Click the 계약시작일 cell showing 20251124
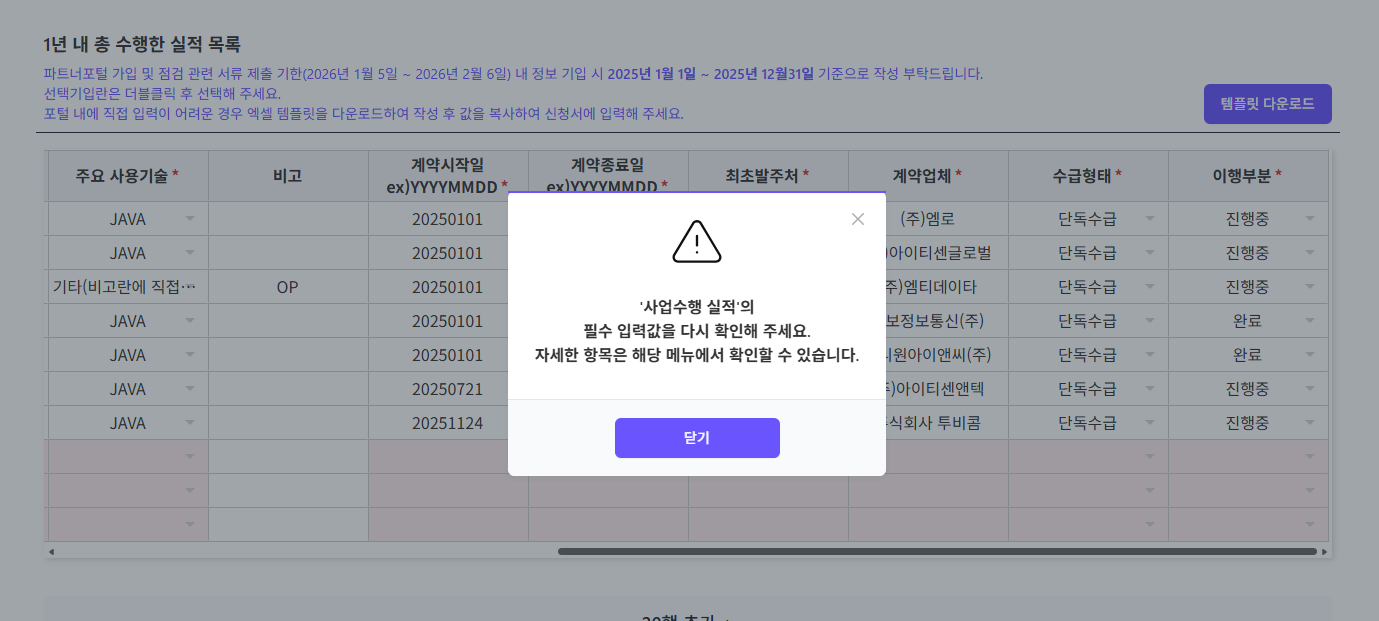 (x=447, y=423)
